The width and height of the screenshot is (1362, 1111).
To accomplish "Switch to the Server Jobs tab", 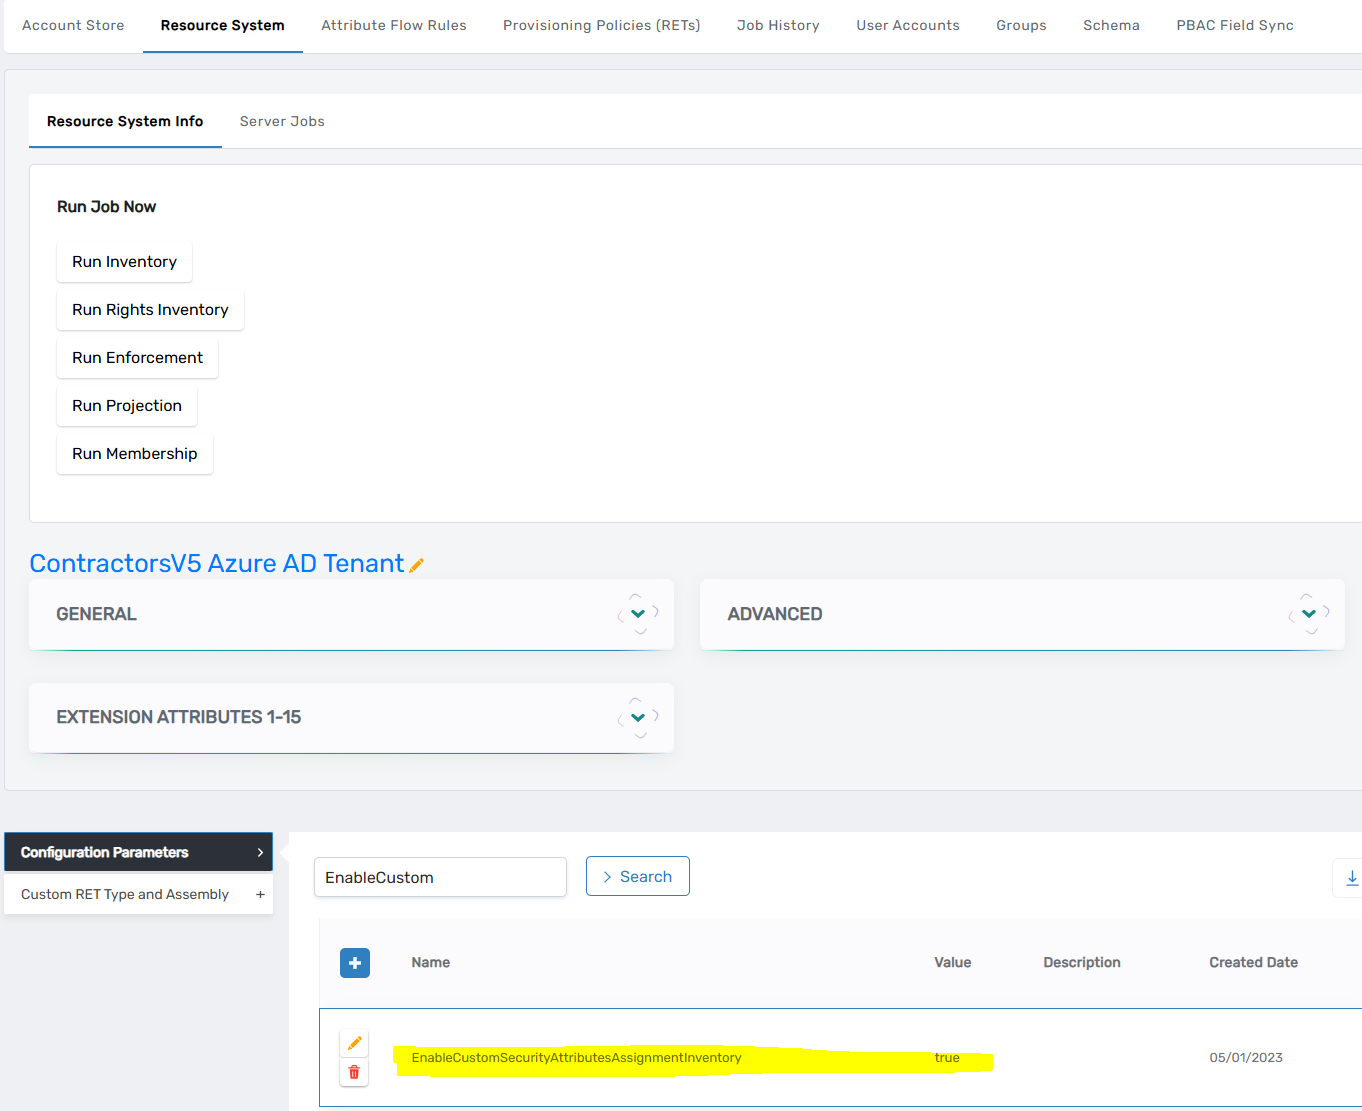I will pos(282,121).
